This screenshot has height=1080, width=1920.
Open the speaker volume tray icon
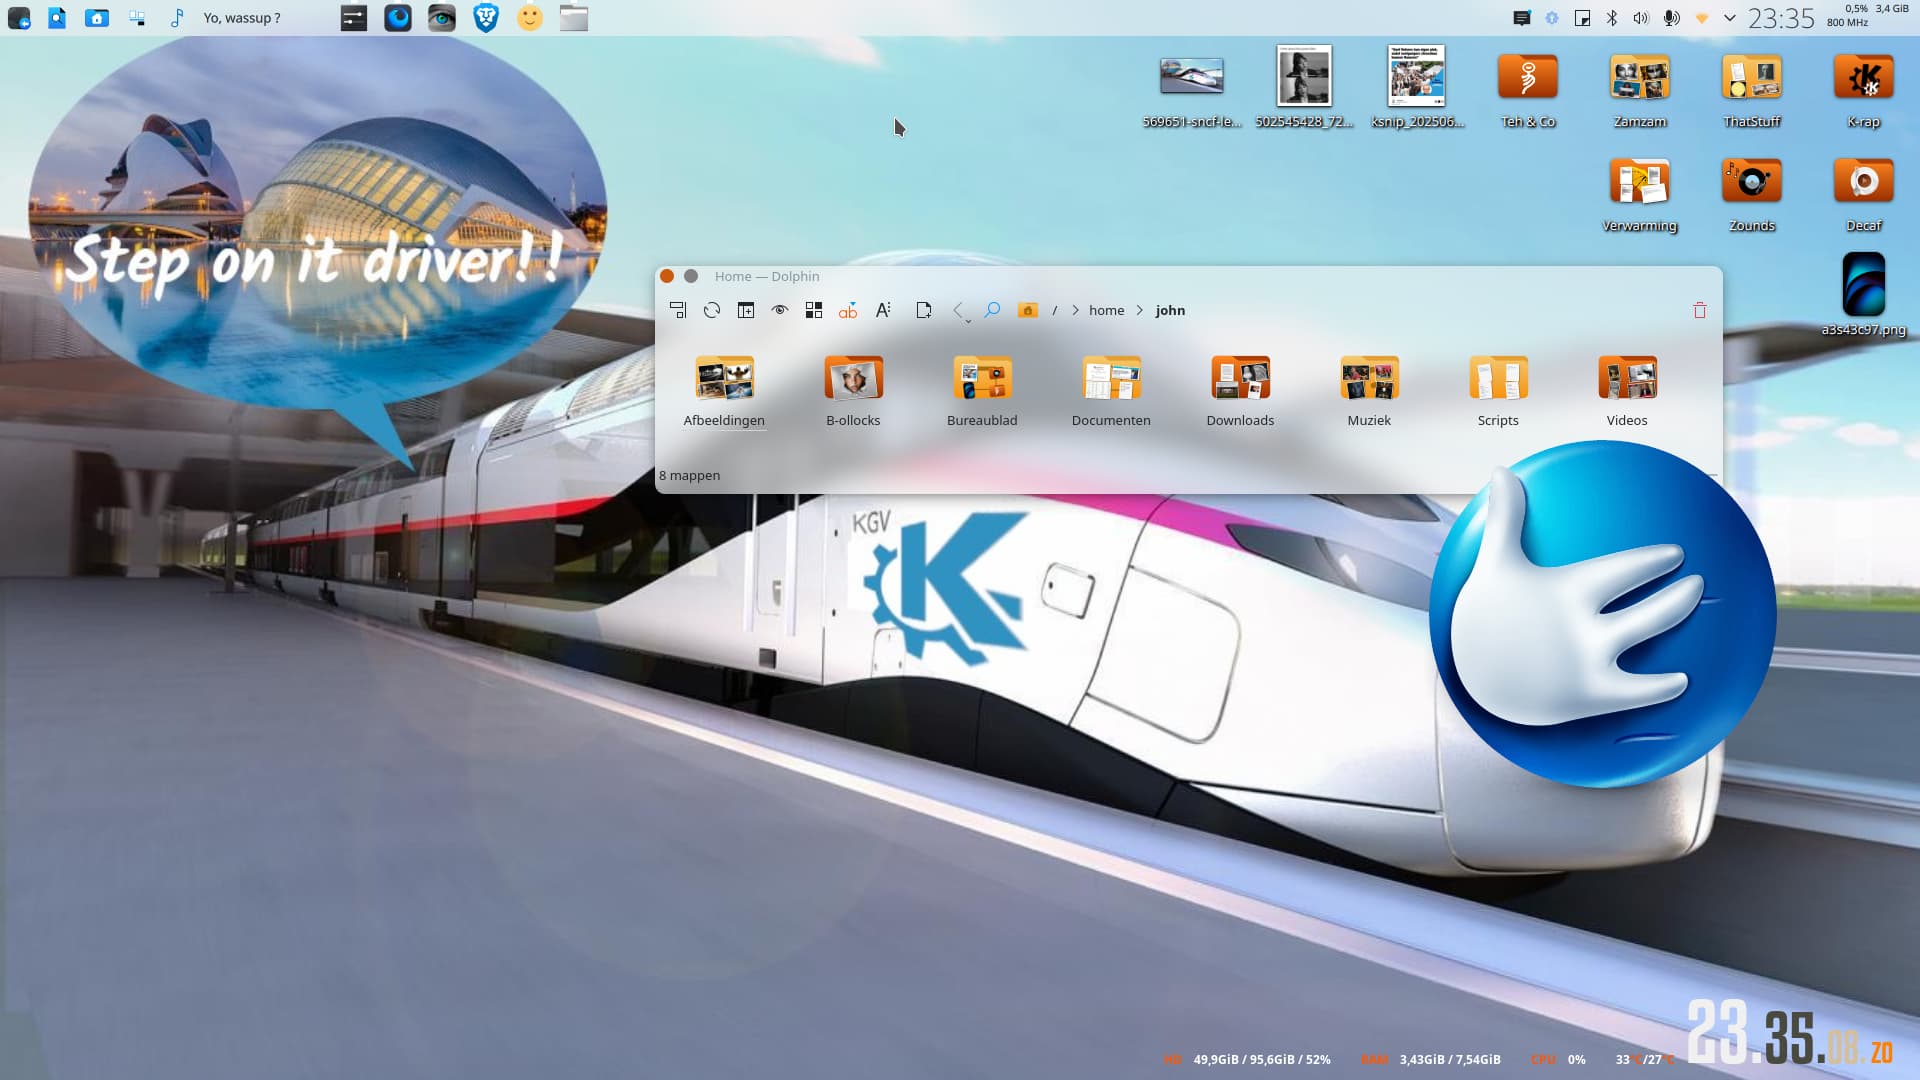coord(1641,18)
